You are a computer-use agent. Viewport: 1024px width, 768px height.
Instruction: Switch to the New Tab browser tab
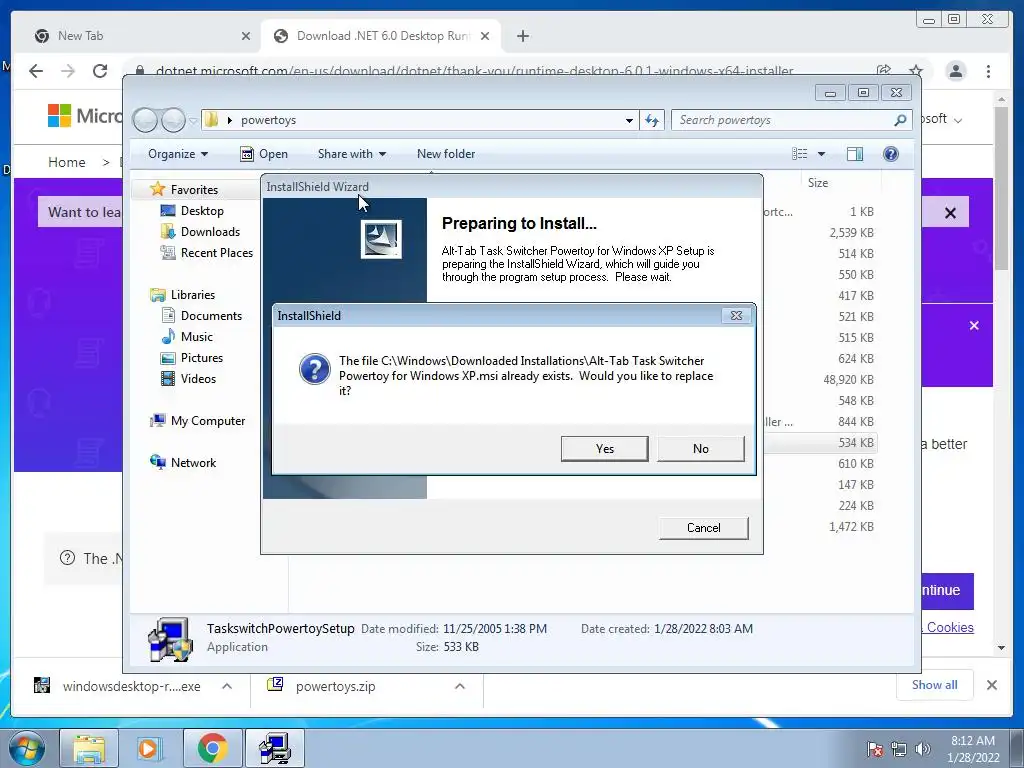tap(137, 36)
